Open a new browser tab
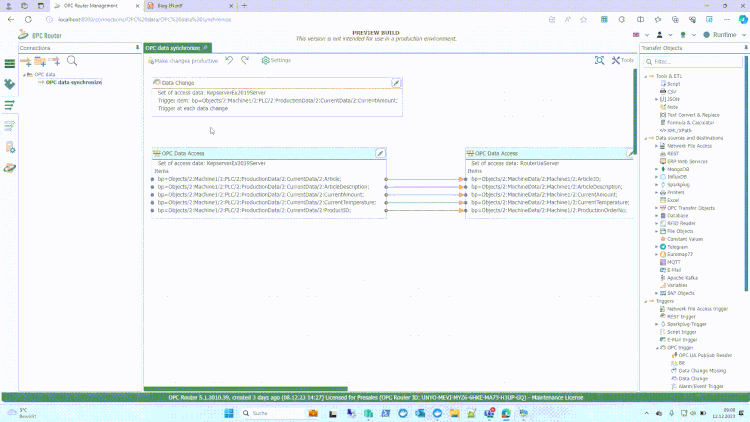Screen dimensions: 750x422 tap(244, 6)
